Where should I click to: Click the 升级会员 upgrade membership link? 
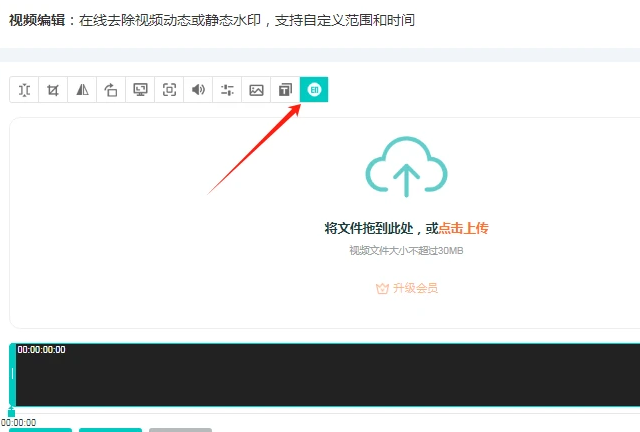415,288
